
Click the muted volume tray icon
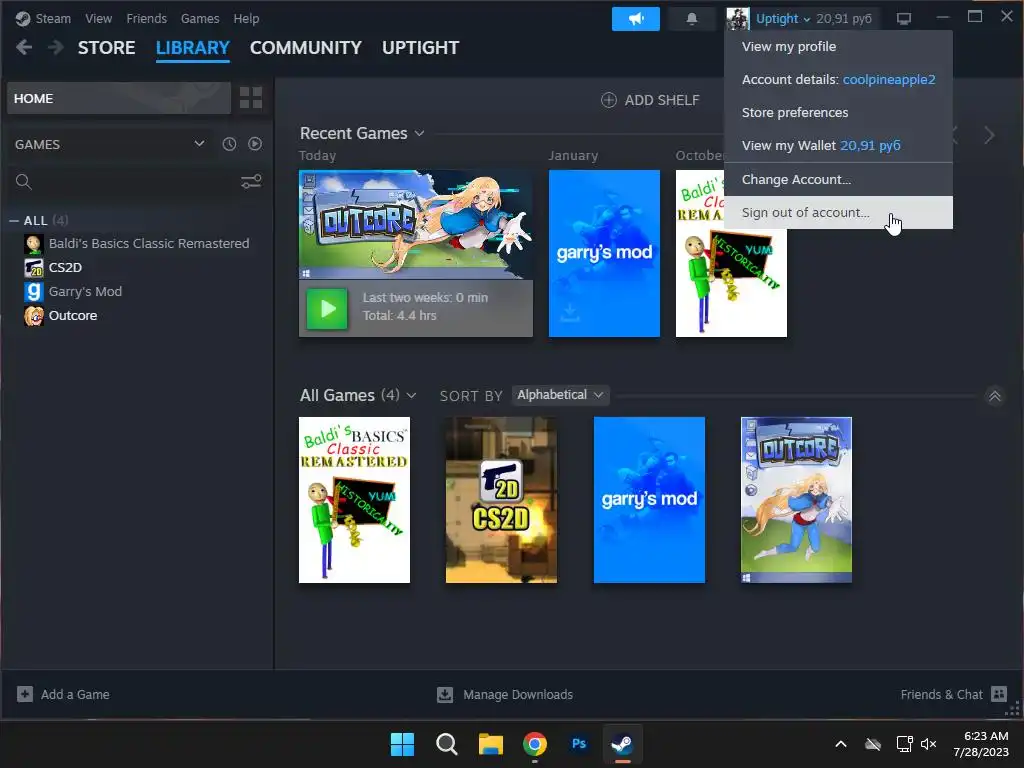click(x=929, y=744)
